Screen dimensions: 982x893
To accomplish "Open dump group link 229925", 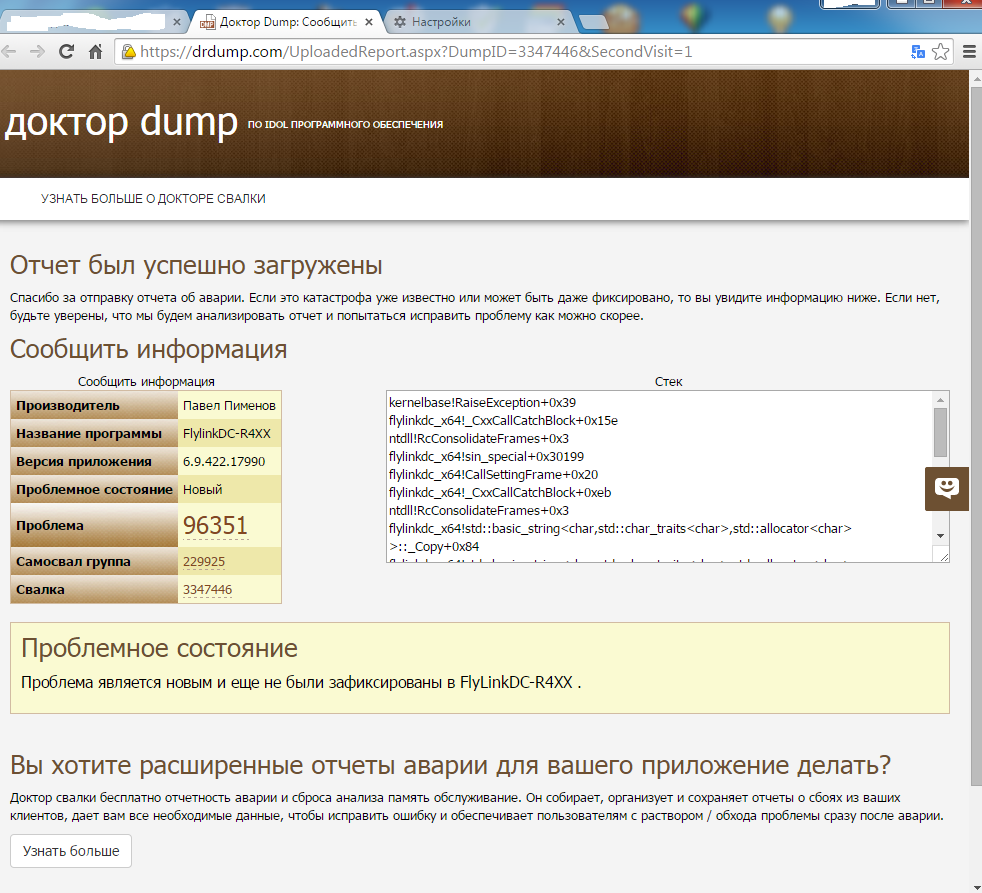I will (204, 562).
